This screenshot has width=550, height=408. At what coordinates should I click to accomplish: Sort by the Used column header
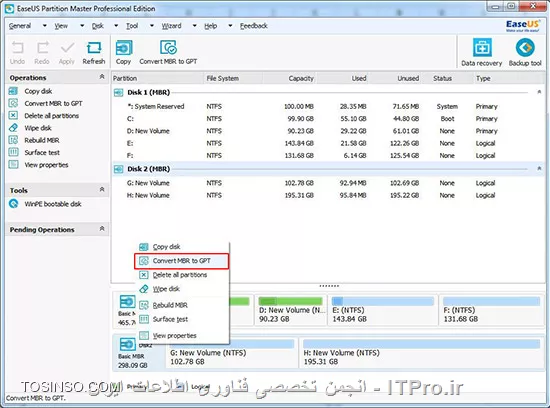(343, 78)
